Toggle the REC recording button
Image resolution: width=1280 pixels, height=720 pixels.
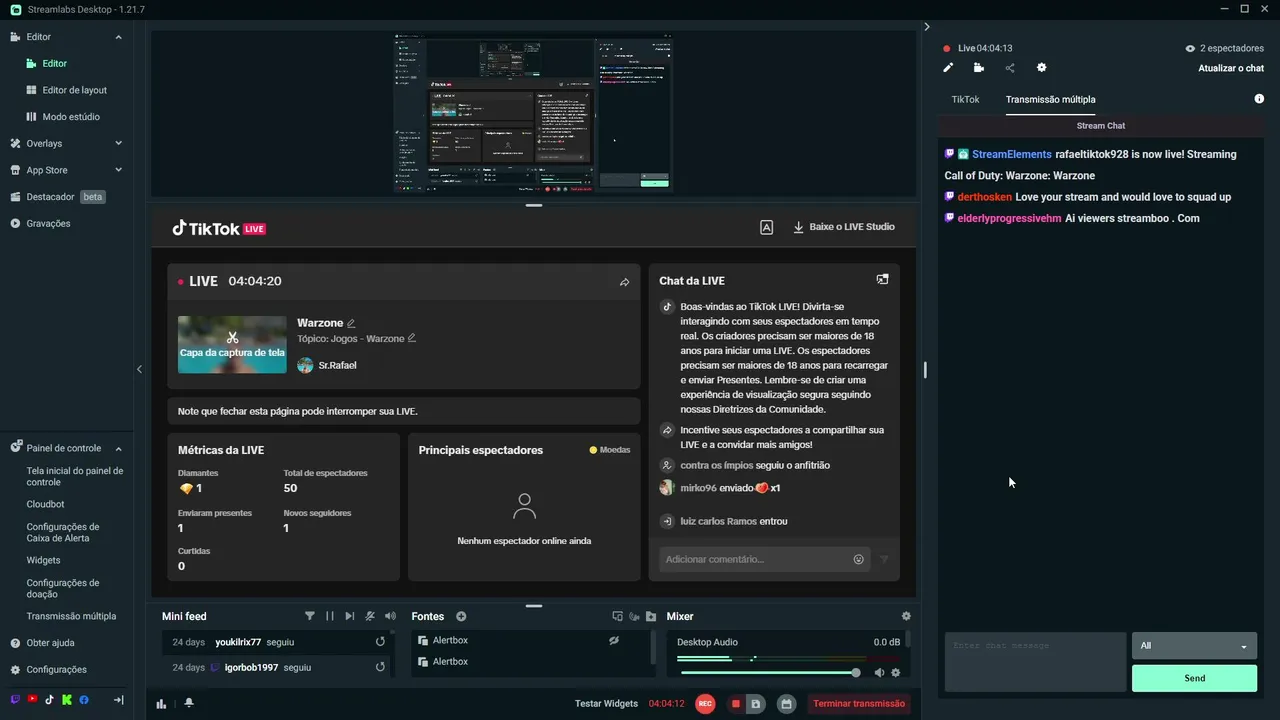click(705, 704)
